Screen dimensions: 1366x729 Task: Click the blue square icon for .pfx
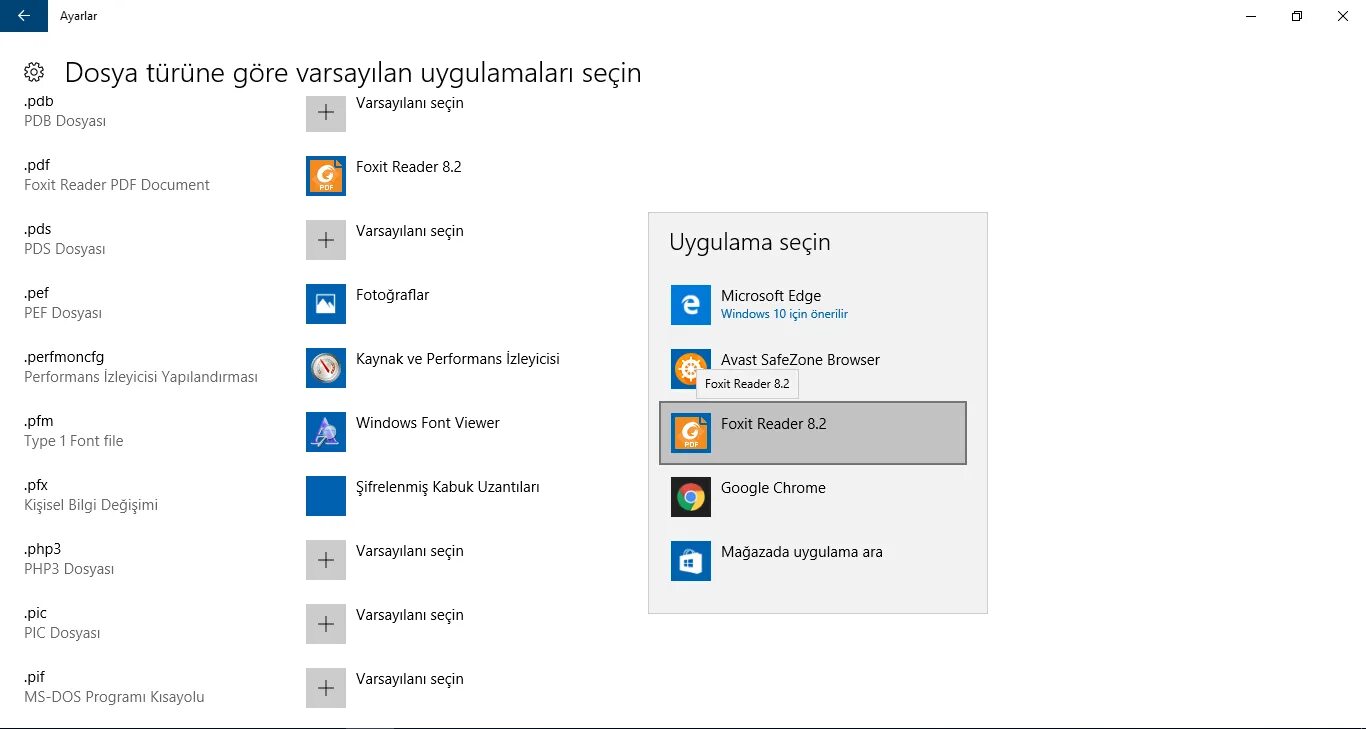coord(326,496)
